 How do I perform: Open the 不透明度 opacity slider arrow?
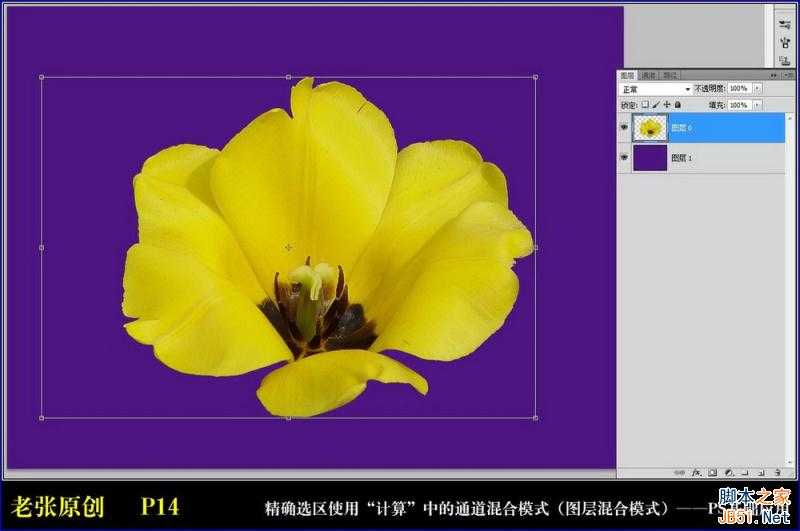pos(757,88)
